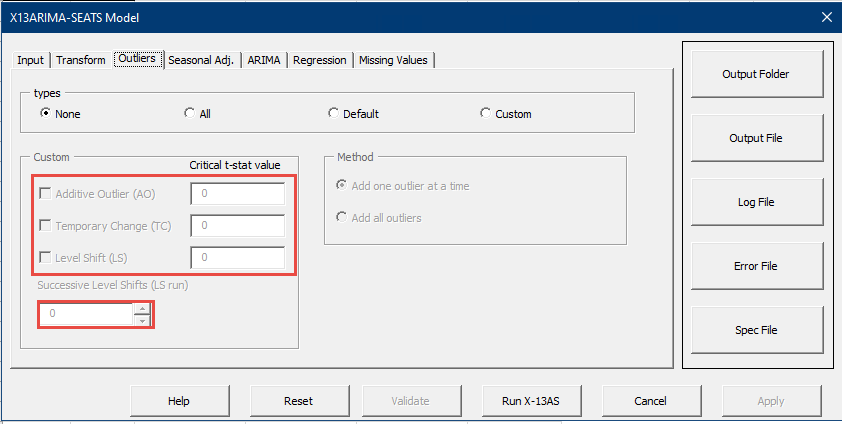Click the AO critical t-stat value field
842x424 pixels.
pyautogui.click(x=237, y=194)
